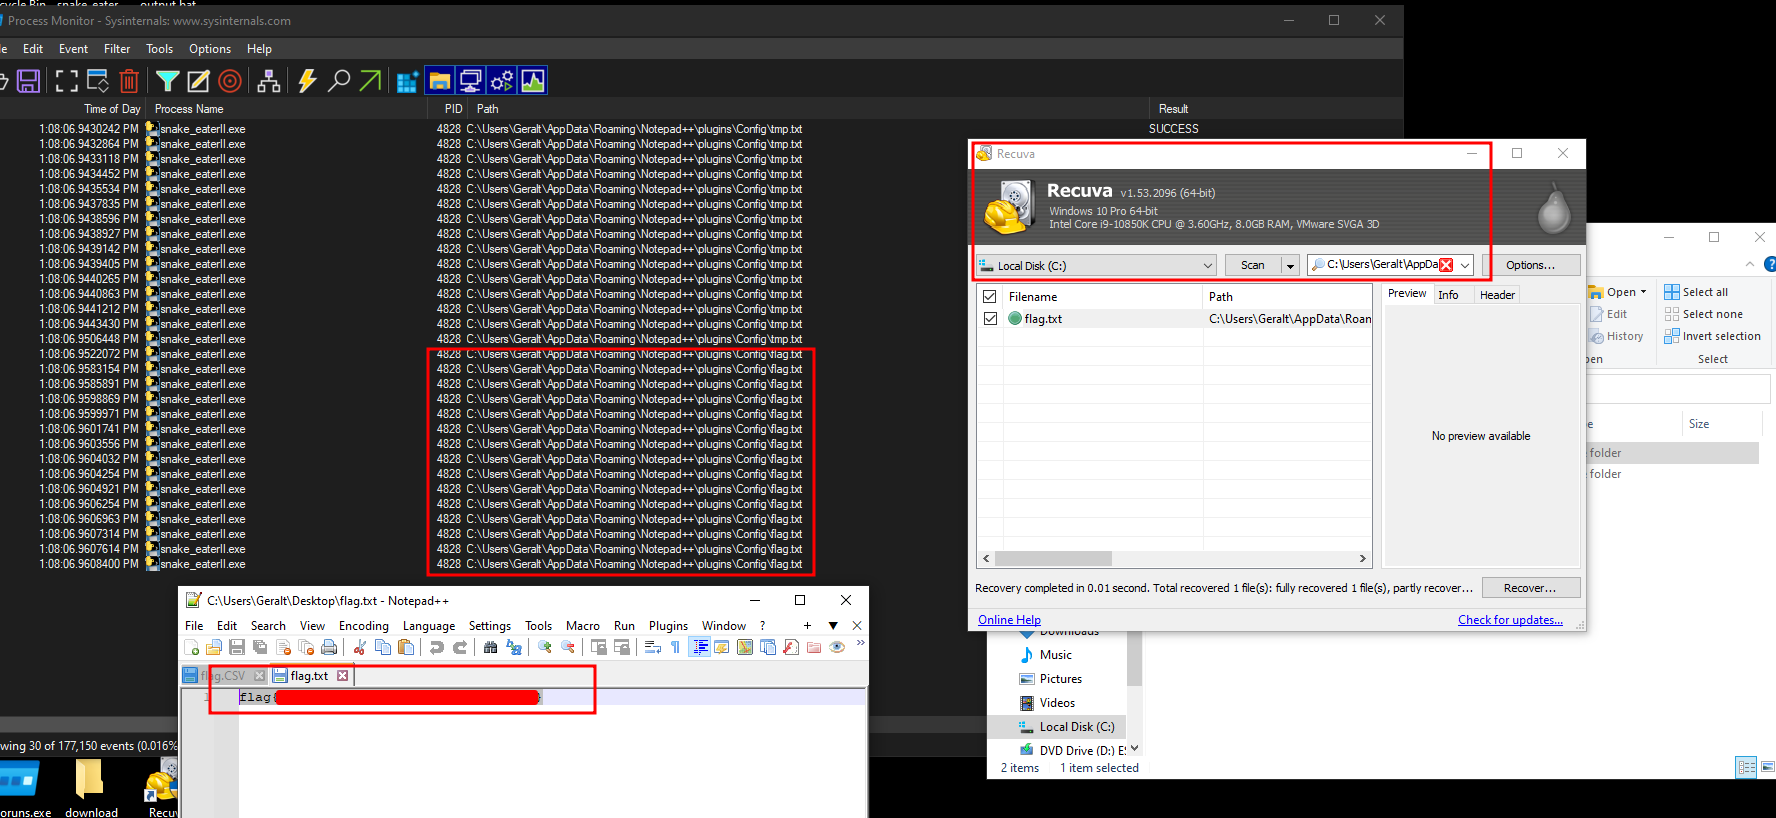The width and height of the screenshot is (1776, 818).
Task: Click the Check for updates... link
Action: (x=1510, y=620)
